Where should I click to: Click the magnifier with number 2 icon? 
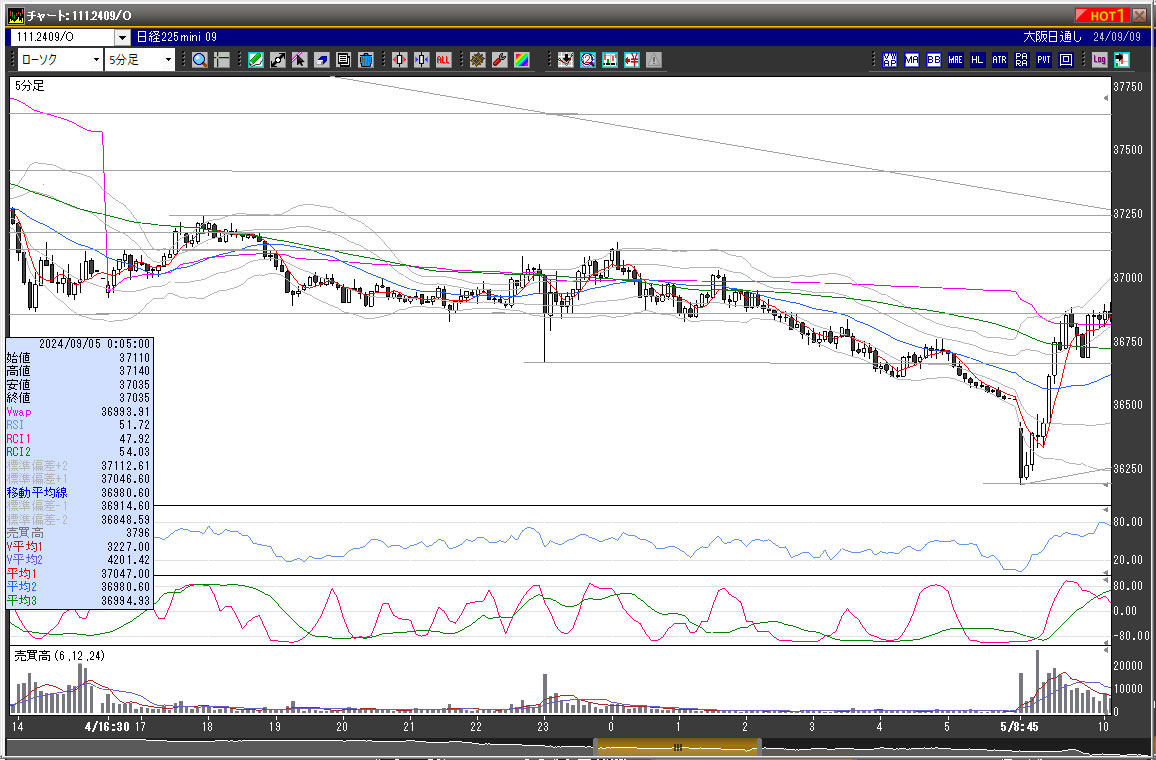pos(588,60)
